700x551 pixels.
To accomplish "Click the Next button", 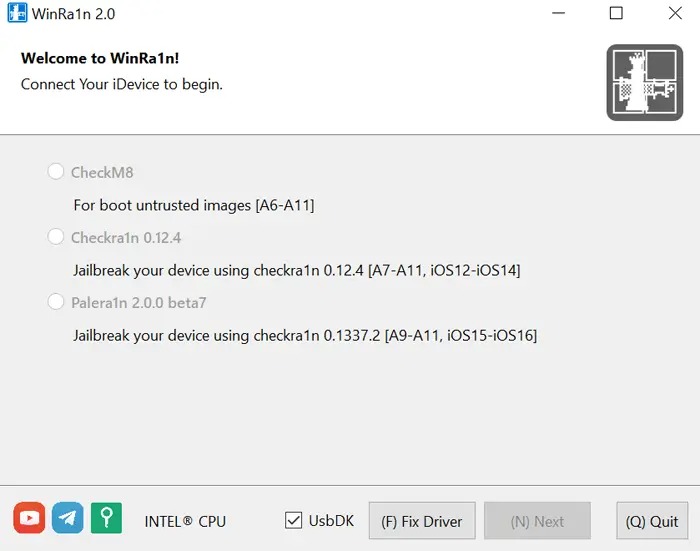I will (538, 521).
